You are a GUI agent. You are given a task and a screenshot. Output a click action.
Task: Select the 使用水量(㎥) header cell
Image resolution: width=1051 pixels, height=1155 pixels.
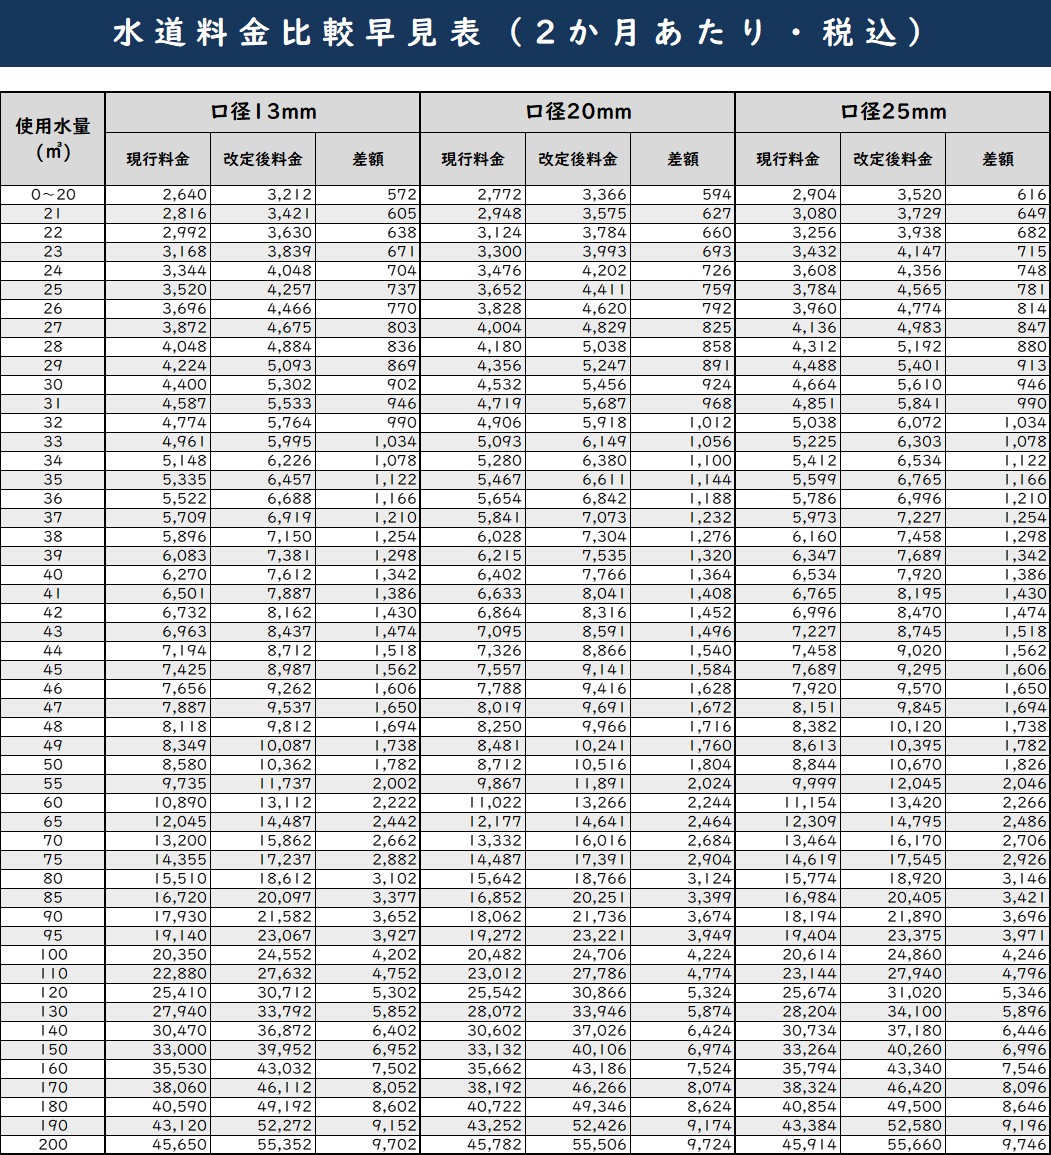52,138
